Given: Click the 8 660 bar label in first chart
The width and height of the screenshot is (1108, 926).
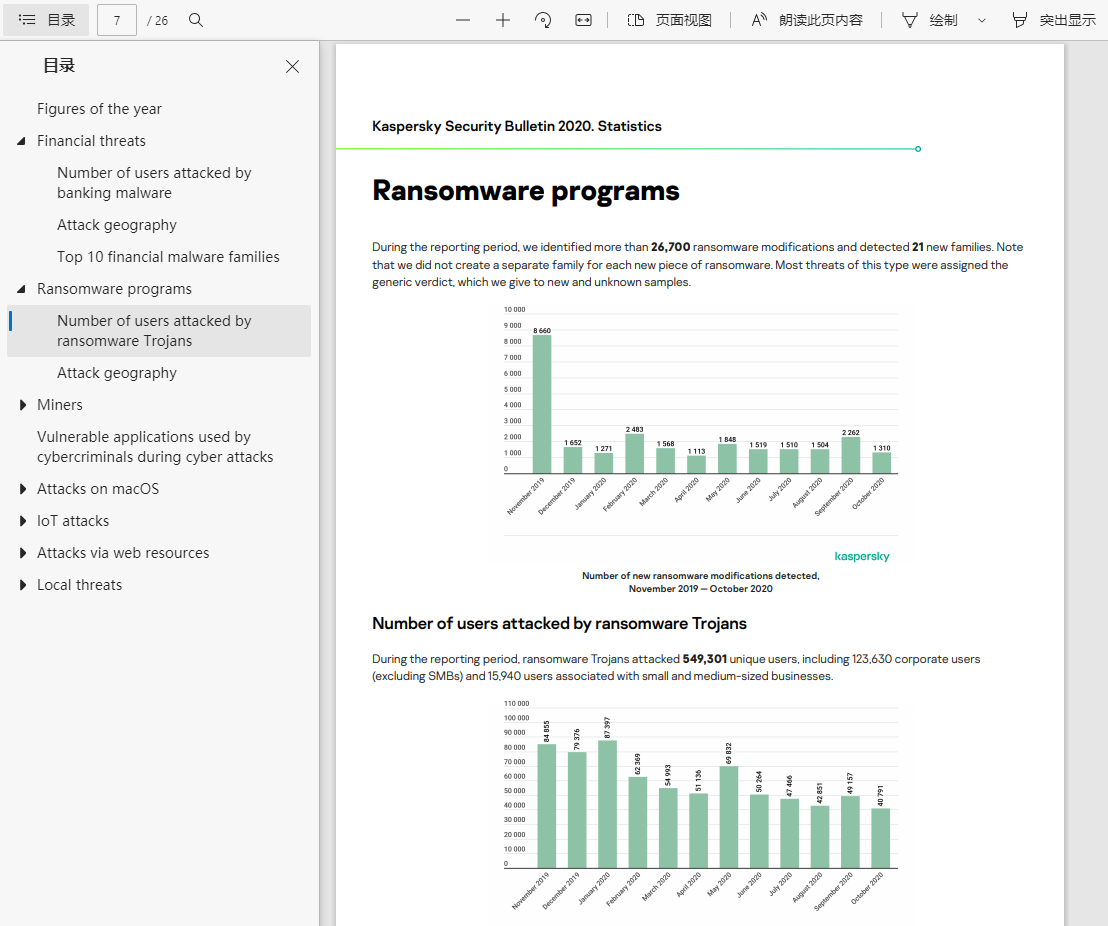Looking at the screenshot, I should coord(542,331).
